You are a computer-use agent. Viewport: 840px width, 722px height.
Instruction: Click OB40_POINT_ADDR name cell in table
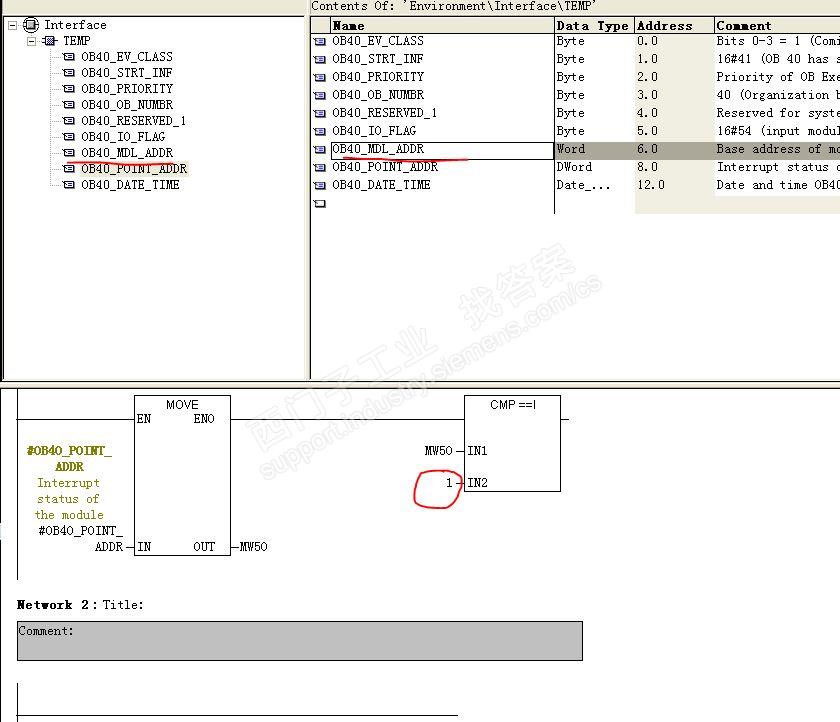[x=442, y=167]
